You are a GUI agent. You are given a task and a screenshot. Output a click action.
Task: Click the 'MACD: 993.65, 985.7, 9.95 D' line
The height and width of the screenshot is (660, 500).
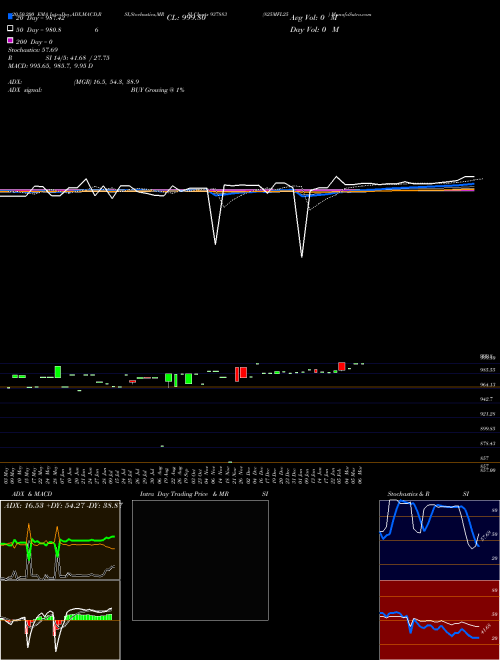[51, 66]
